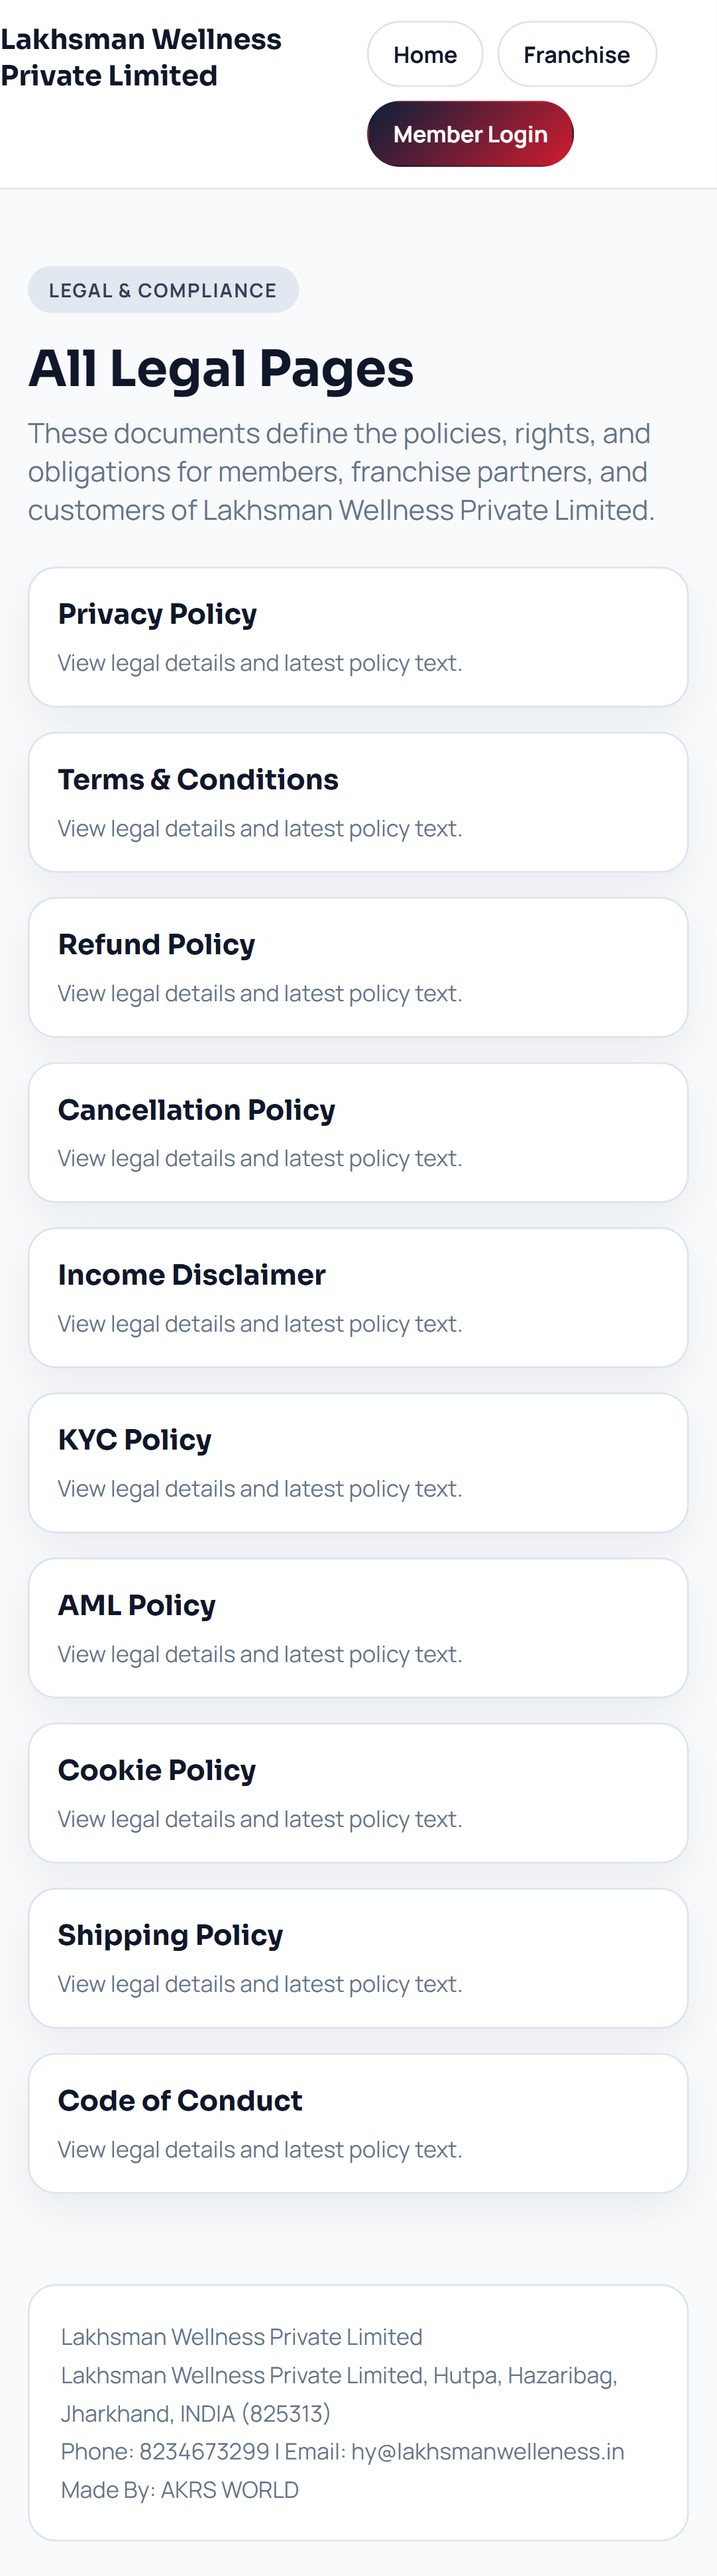Open the Shipping Policy page
This screenshot has width=717, height=2576.
click(358, 1957)
